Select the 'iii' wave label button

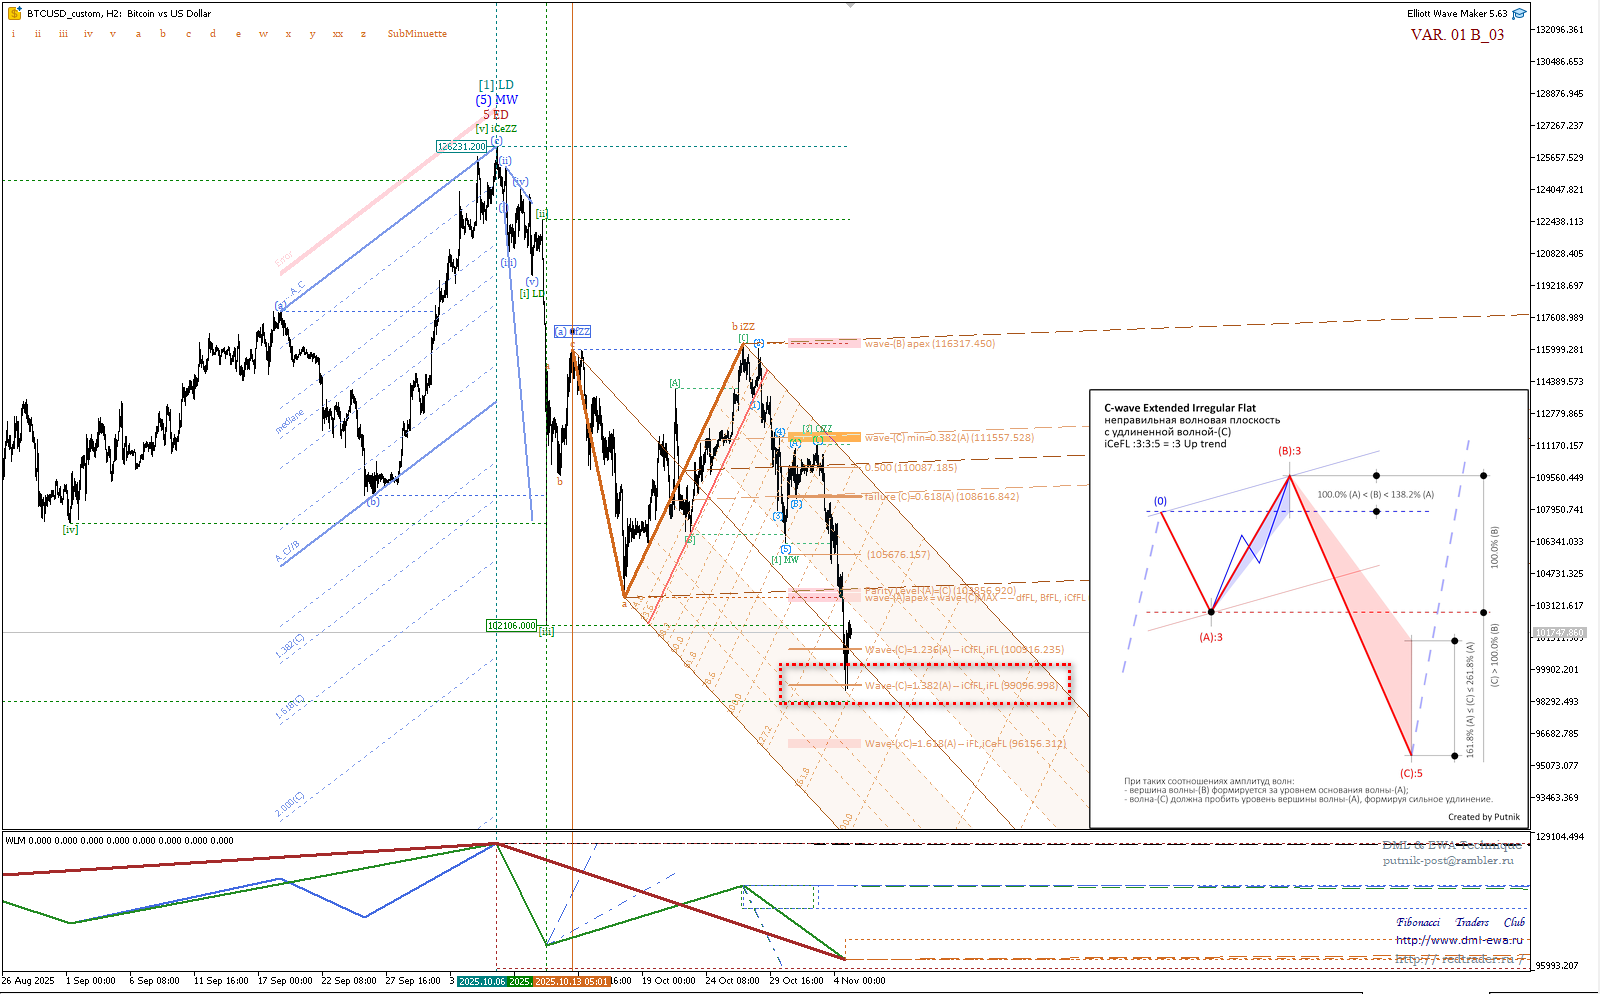click(63, 34)
